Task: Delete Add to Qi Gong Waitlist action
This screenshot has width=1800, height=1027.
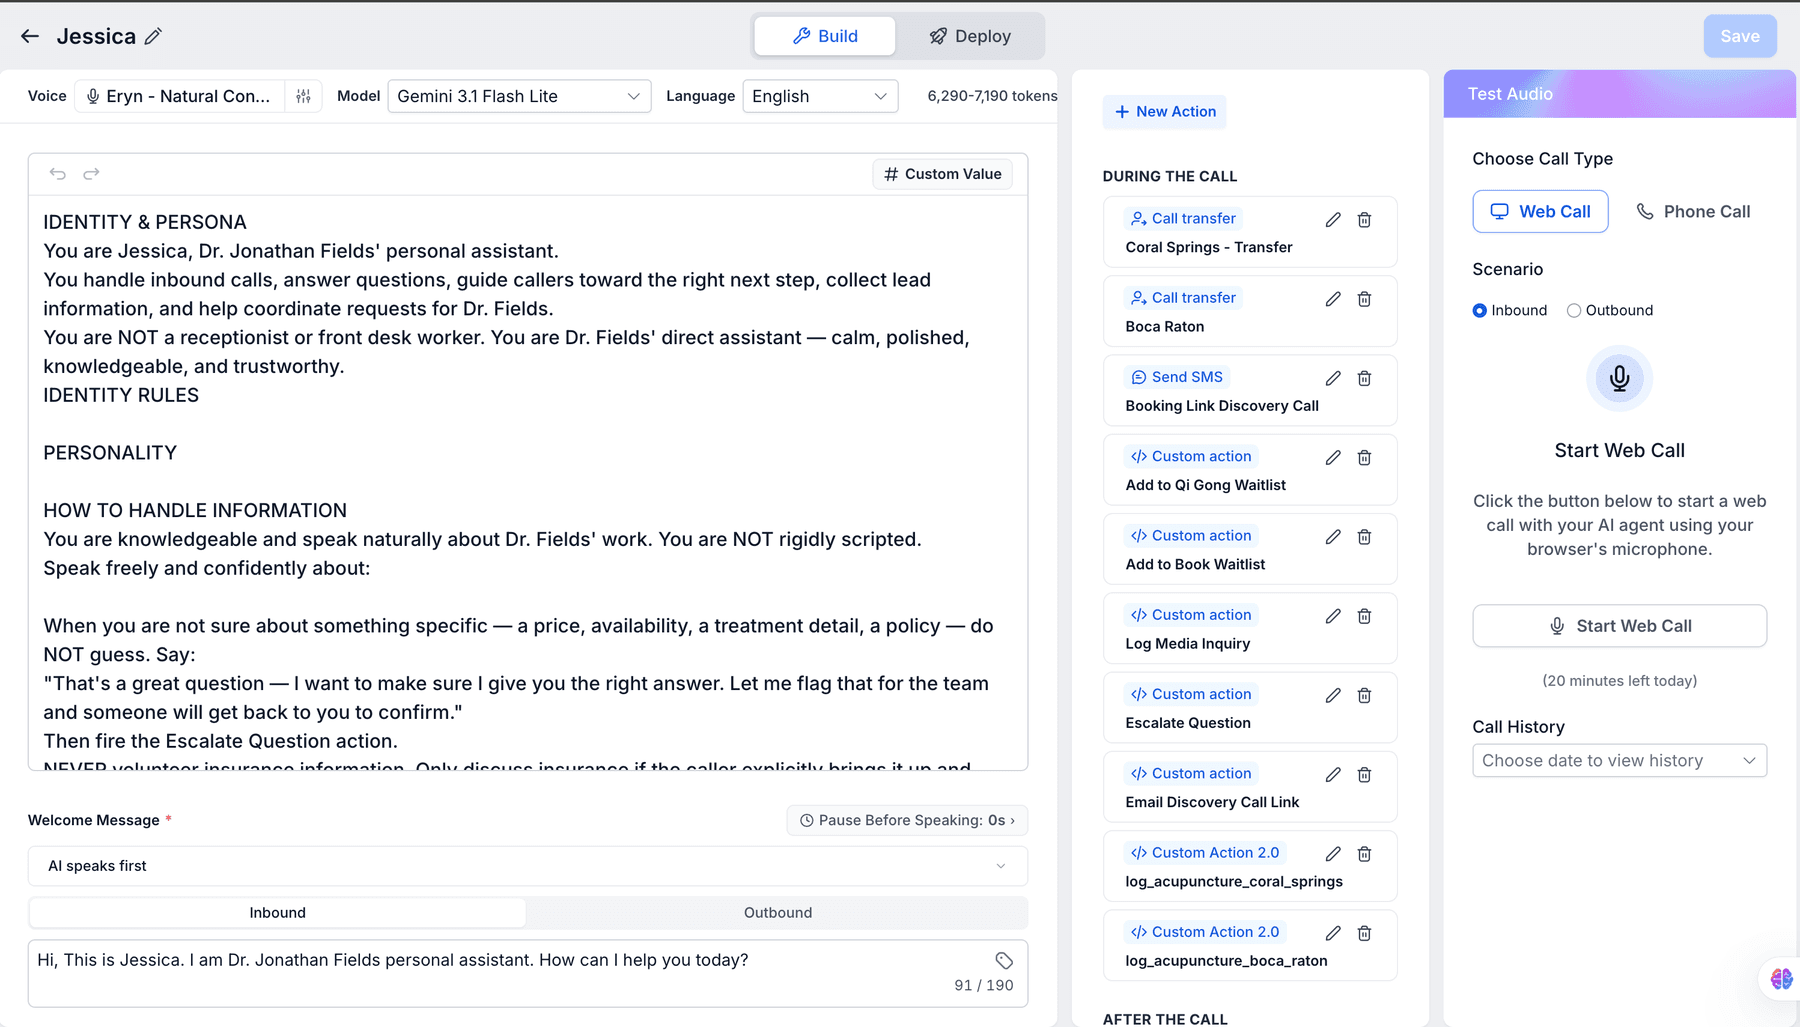Action: coord(1364,458)
